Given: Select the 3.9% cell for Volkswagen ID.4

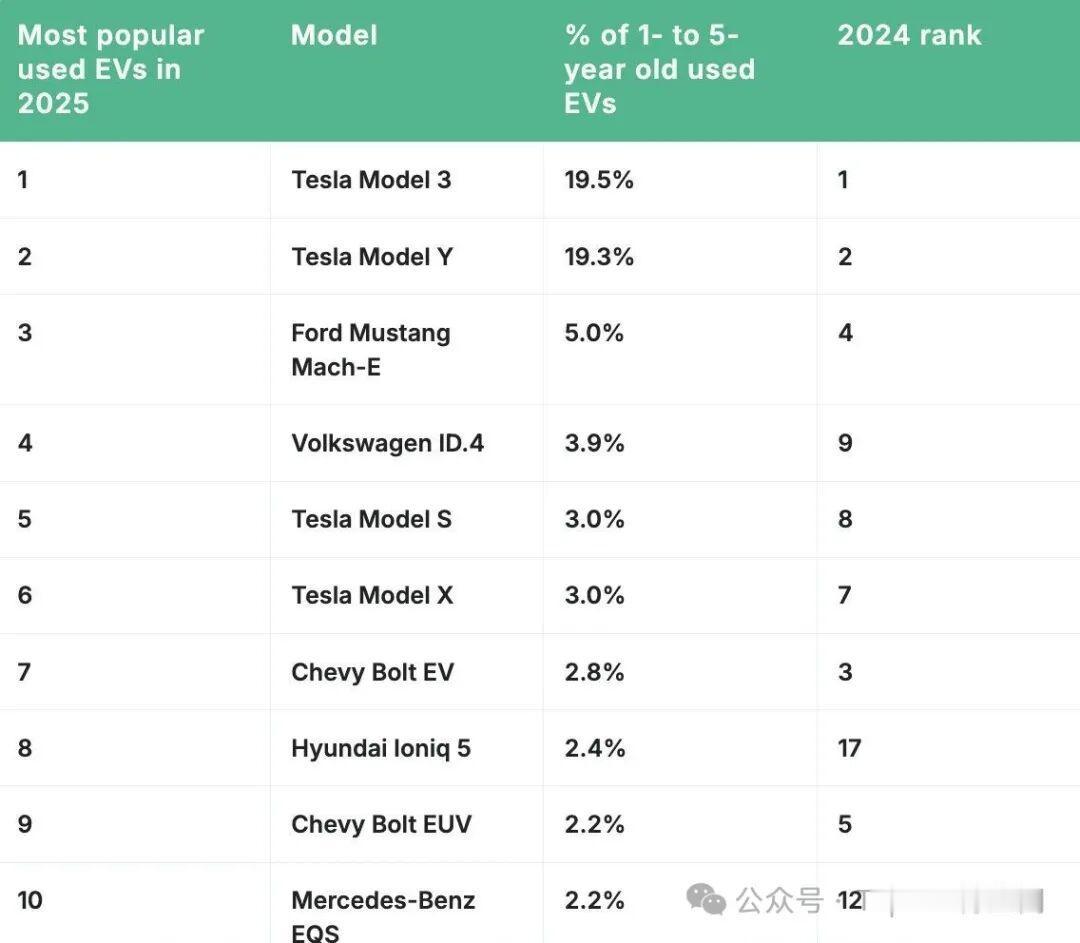Looking at the screenshot, I should pyautogui.click(x=594, y=443).
